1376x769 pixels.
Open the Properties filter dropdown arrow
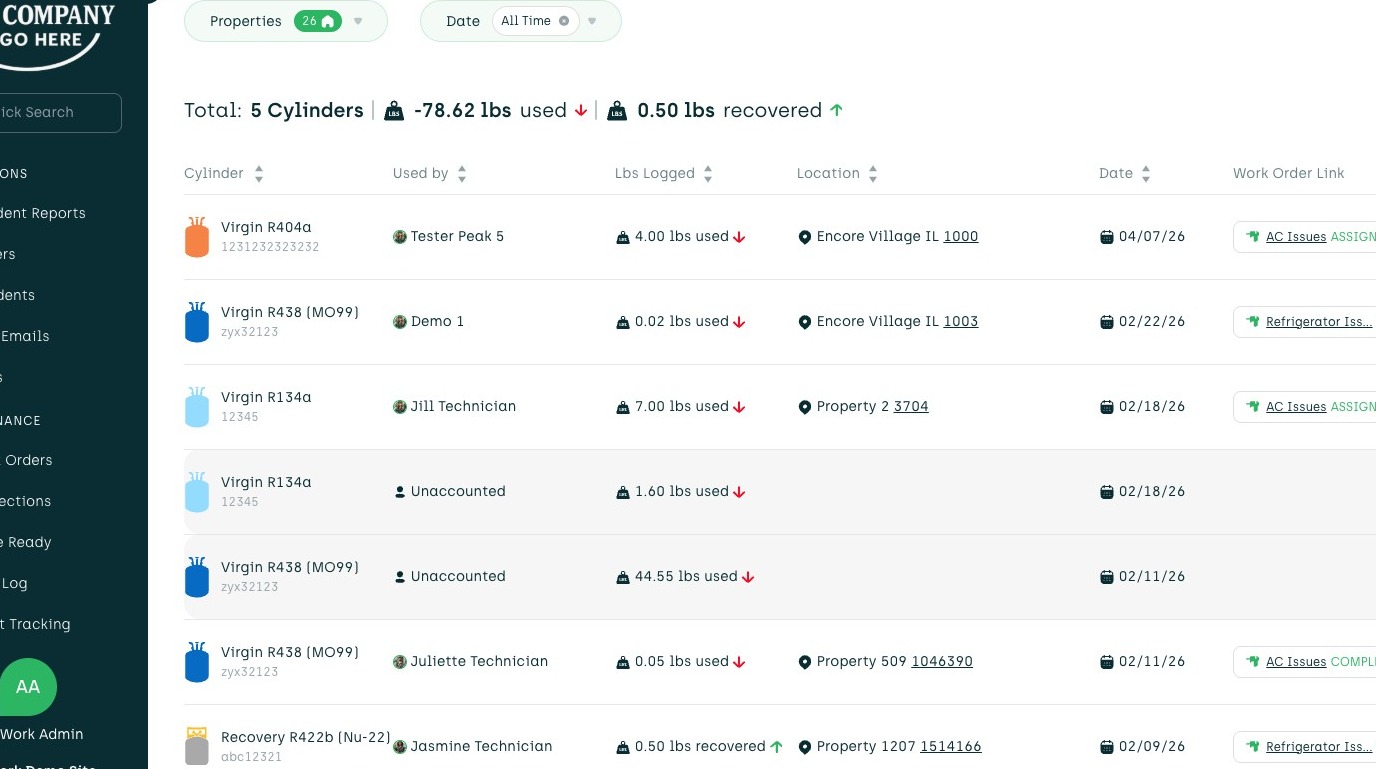click(358, 21)
